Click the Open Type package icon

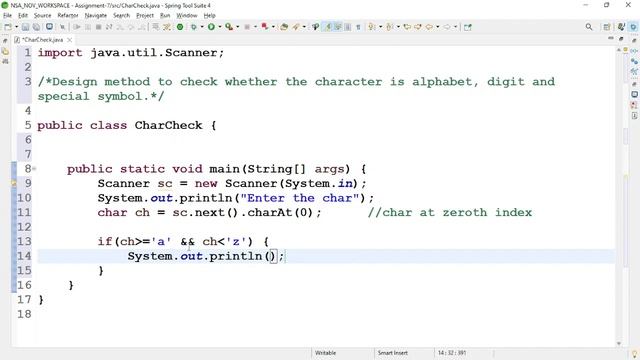tap(284, 27)
